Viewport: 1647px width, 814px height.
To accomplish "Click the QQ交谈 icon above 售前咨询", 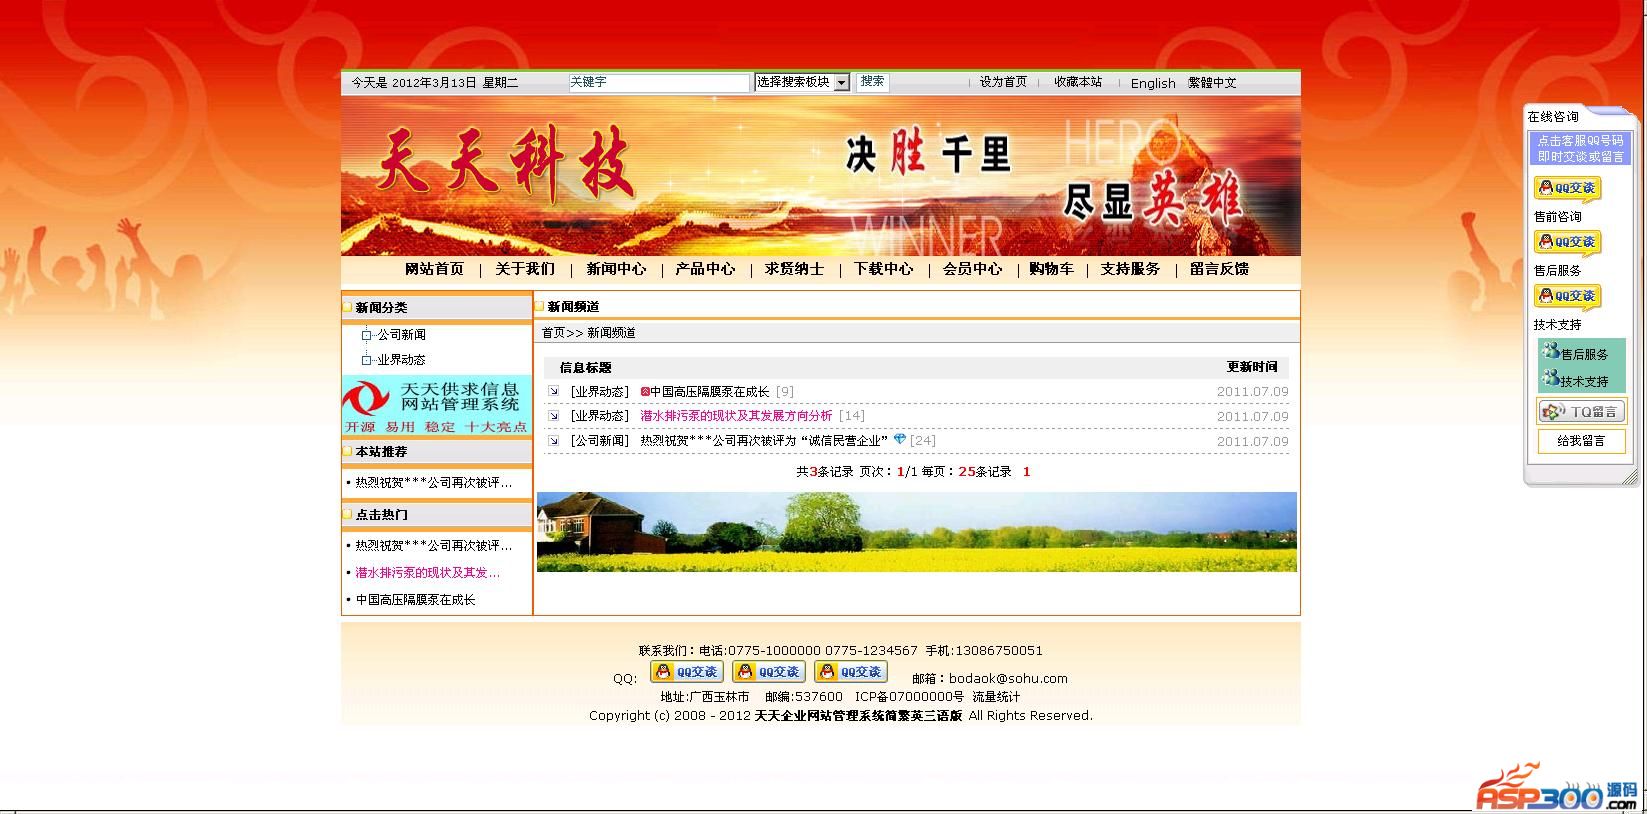I will click(x=1567, y=189).
